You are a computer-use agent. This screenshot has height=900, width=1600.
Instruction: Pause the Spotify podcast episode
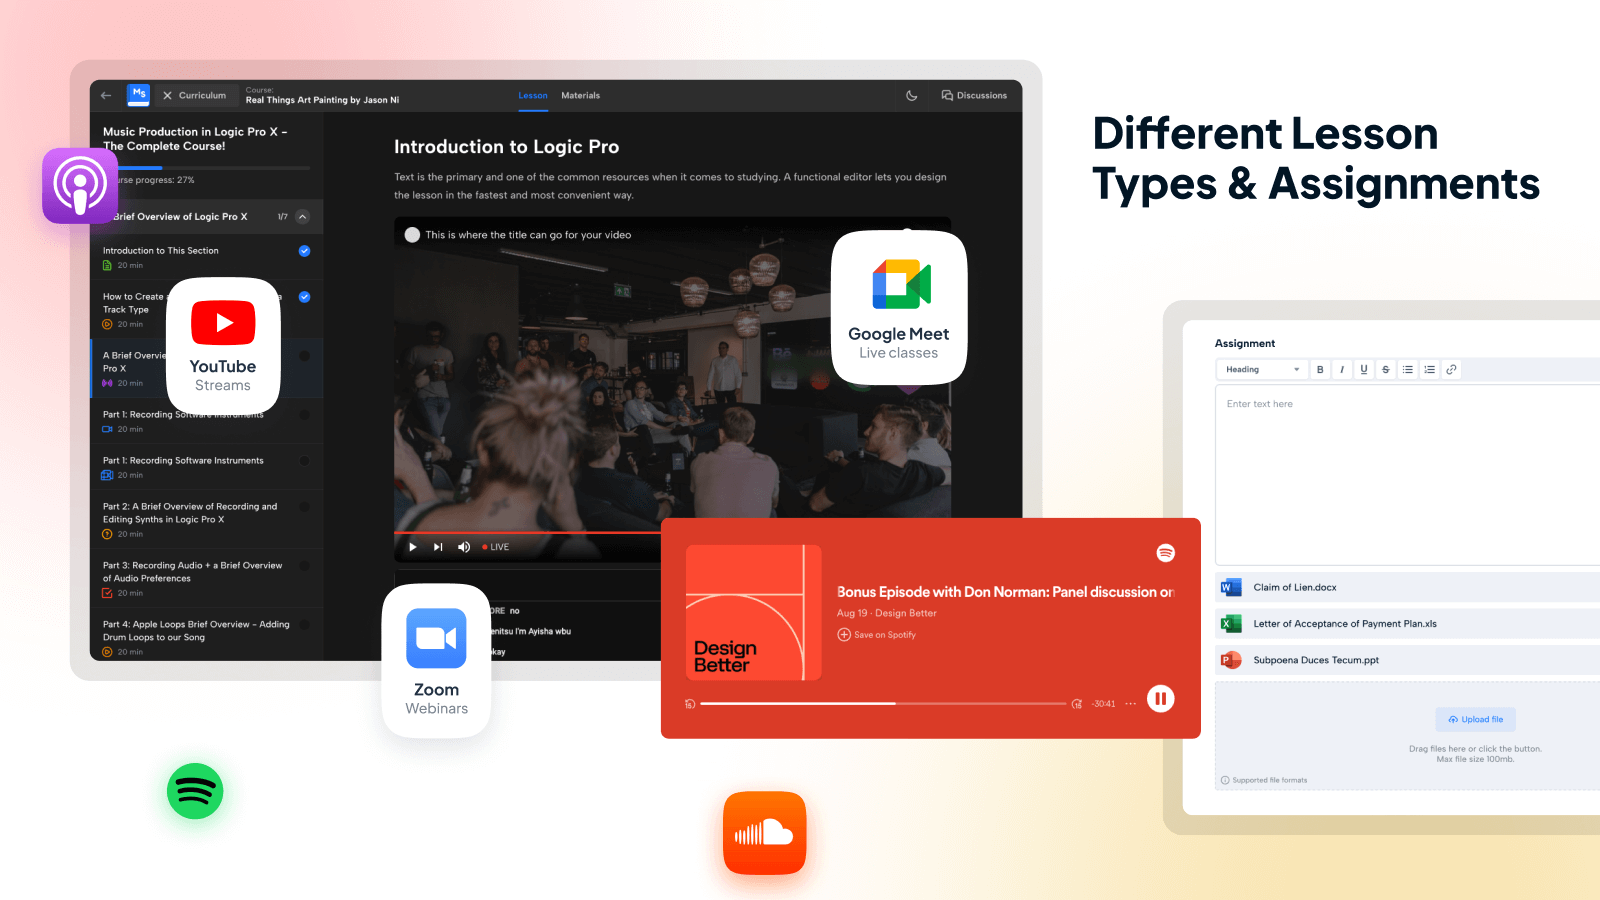click(1160, 699)
